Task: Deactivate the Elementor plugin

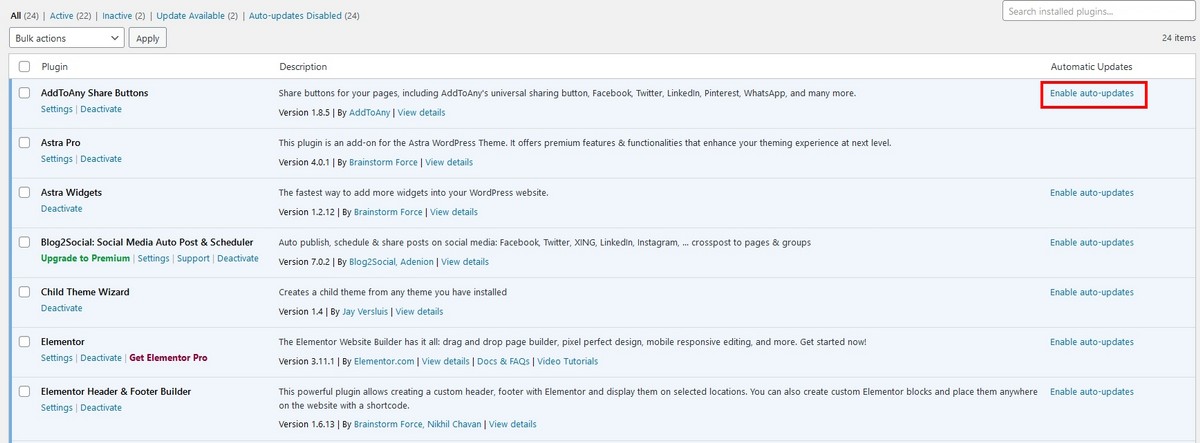Action: tap(101, 358)
